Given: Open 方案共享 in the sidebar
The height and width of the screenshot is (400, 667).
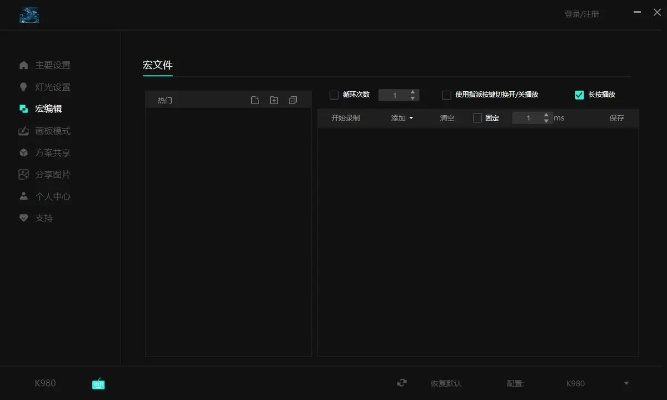Looking at the screenshot, I should 52,153.
